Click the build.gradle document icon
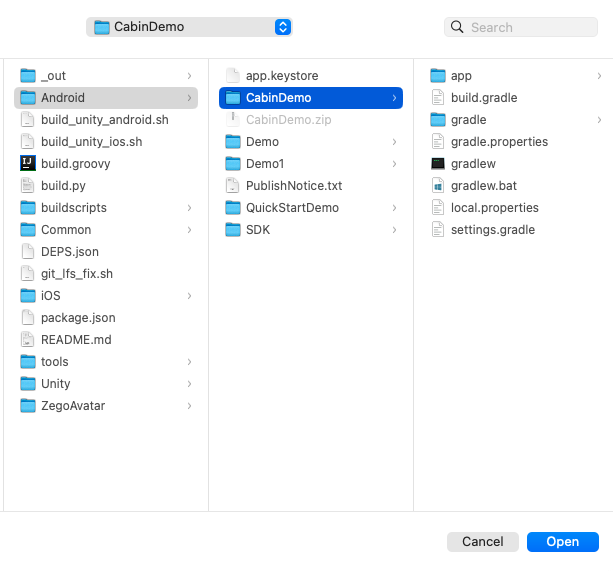This screenshot has width=613, height=571. click(x=438, y=98)
